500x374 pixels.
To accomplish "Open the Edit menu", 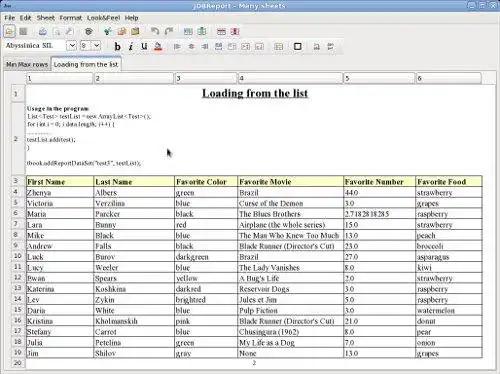I will [x=25, y=18].
